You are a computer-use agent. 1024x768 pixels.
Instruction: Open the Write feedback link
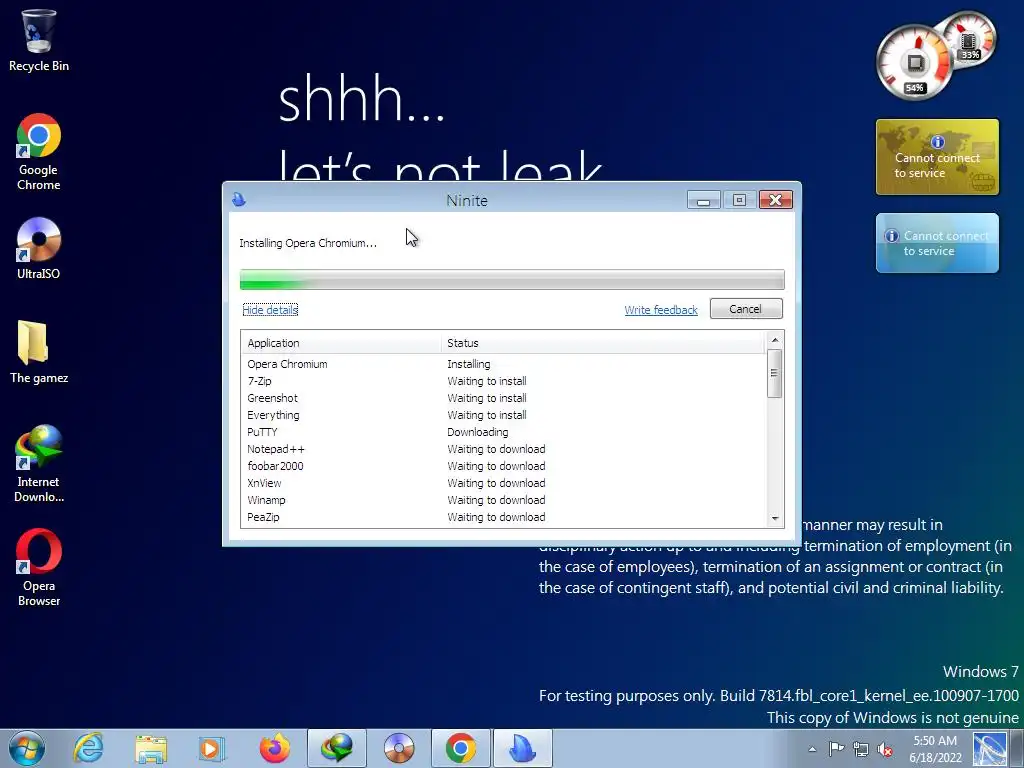pyautogui.click(x=661, y=310)
